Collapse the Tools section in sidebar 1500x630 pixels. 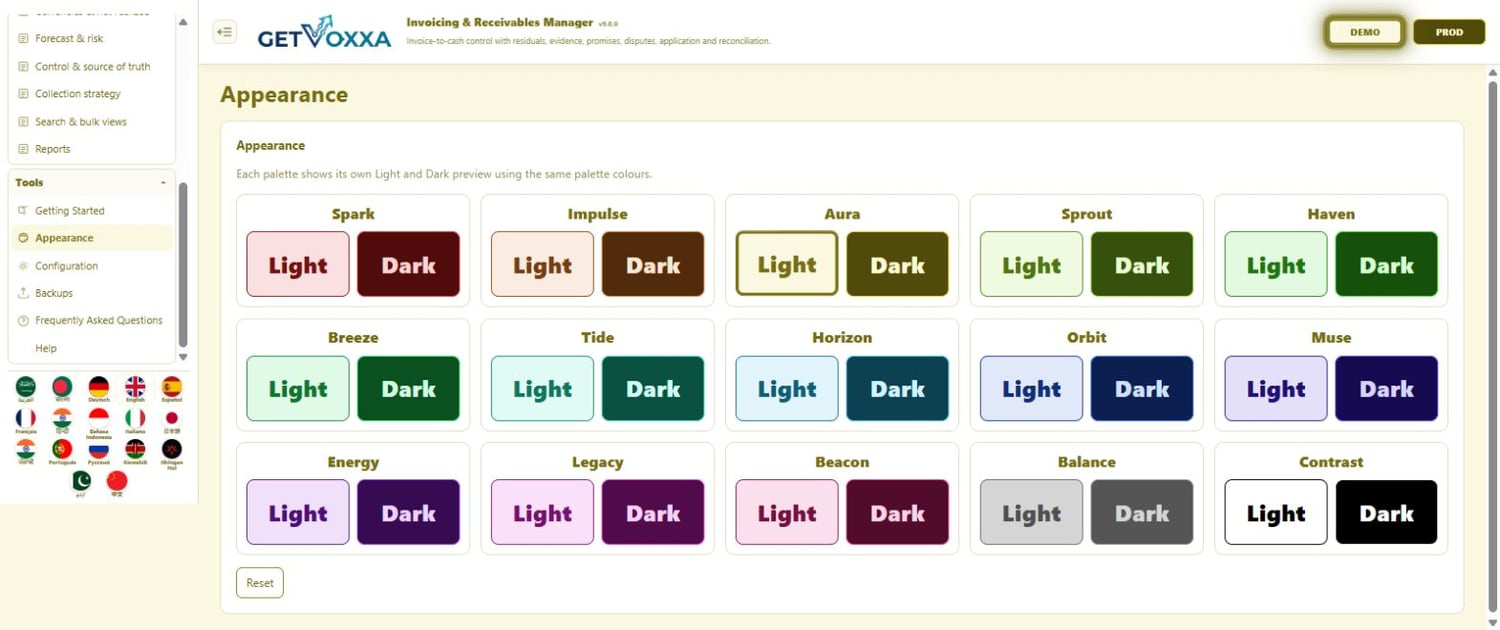(163, 183)
